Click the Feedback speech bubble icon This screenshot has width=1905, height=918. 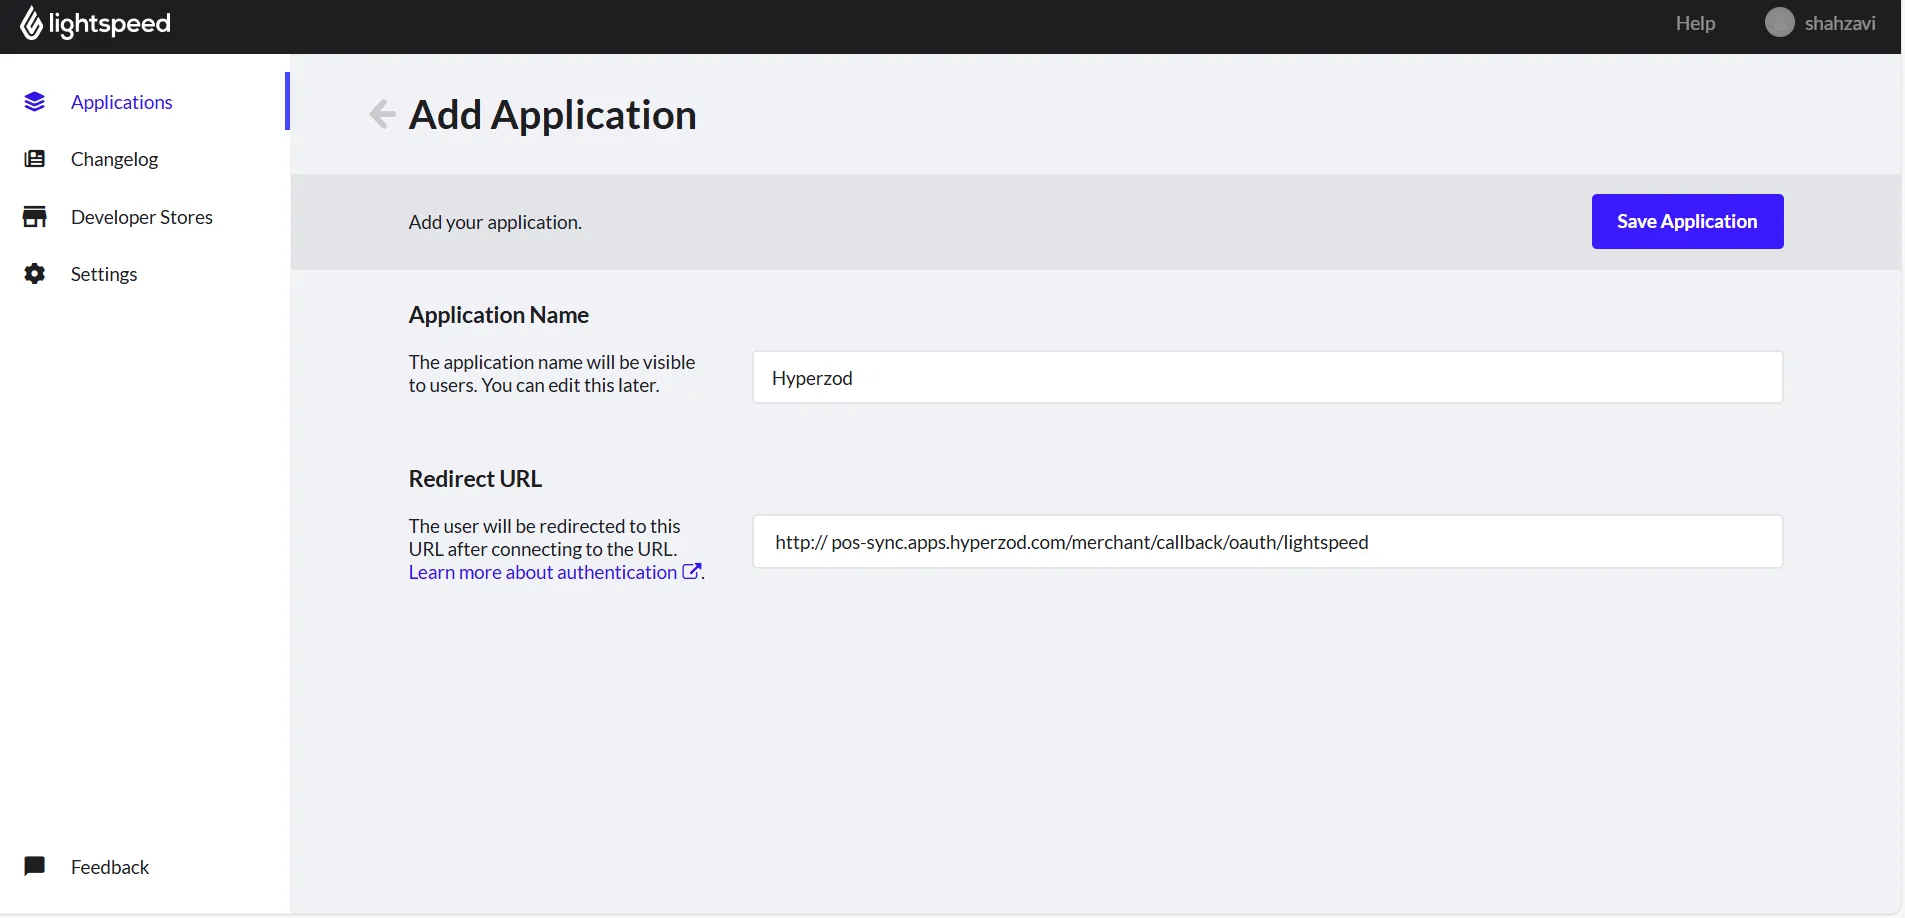point(35,866)
